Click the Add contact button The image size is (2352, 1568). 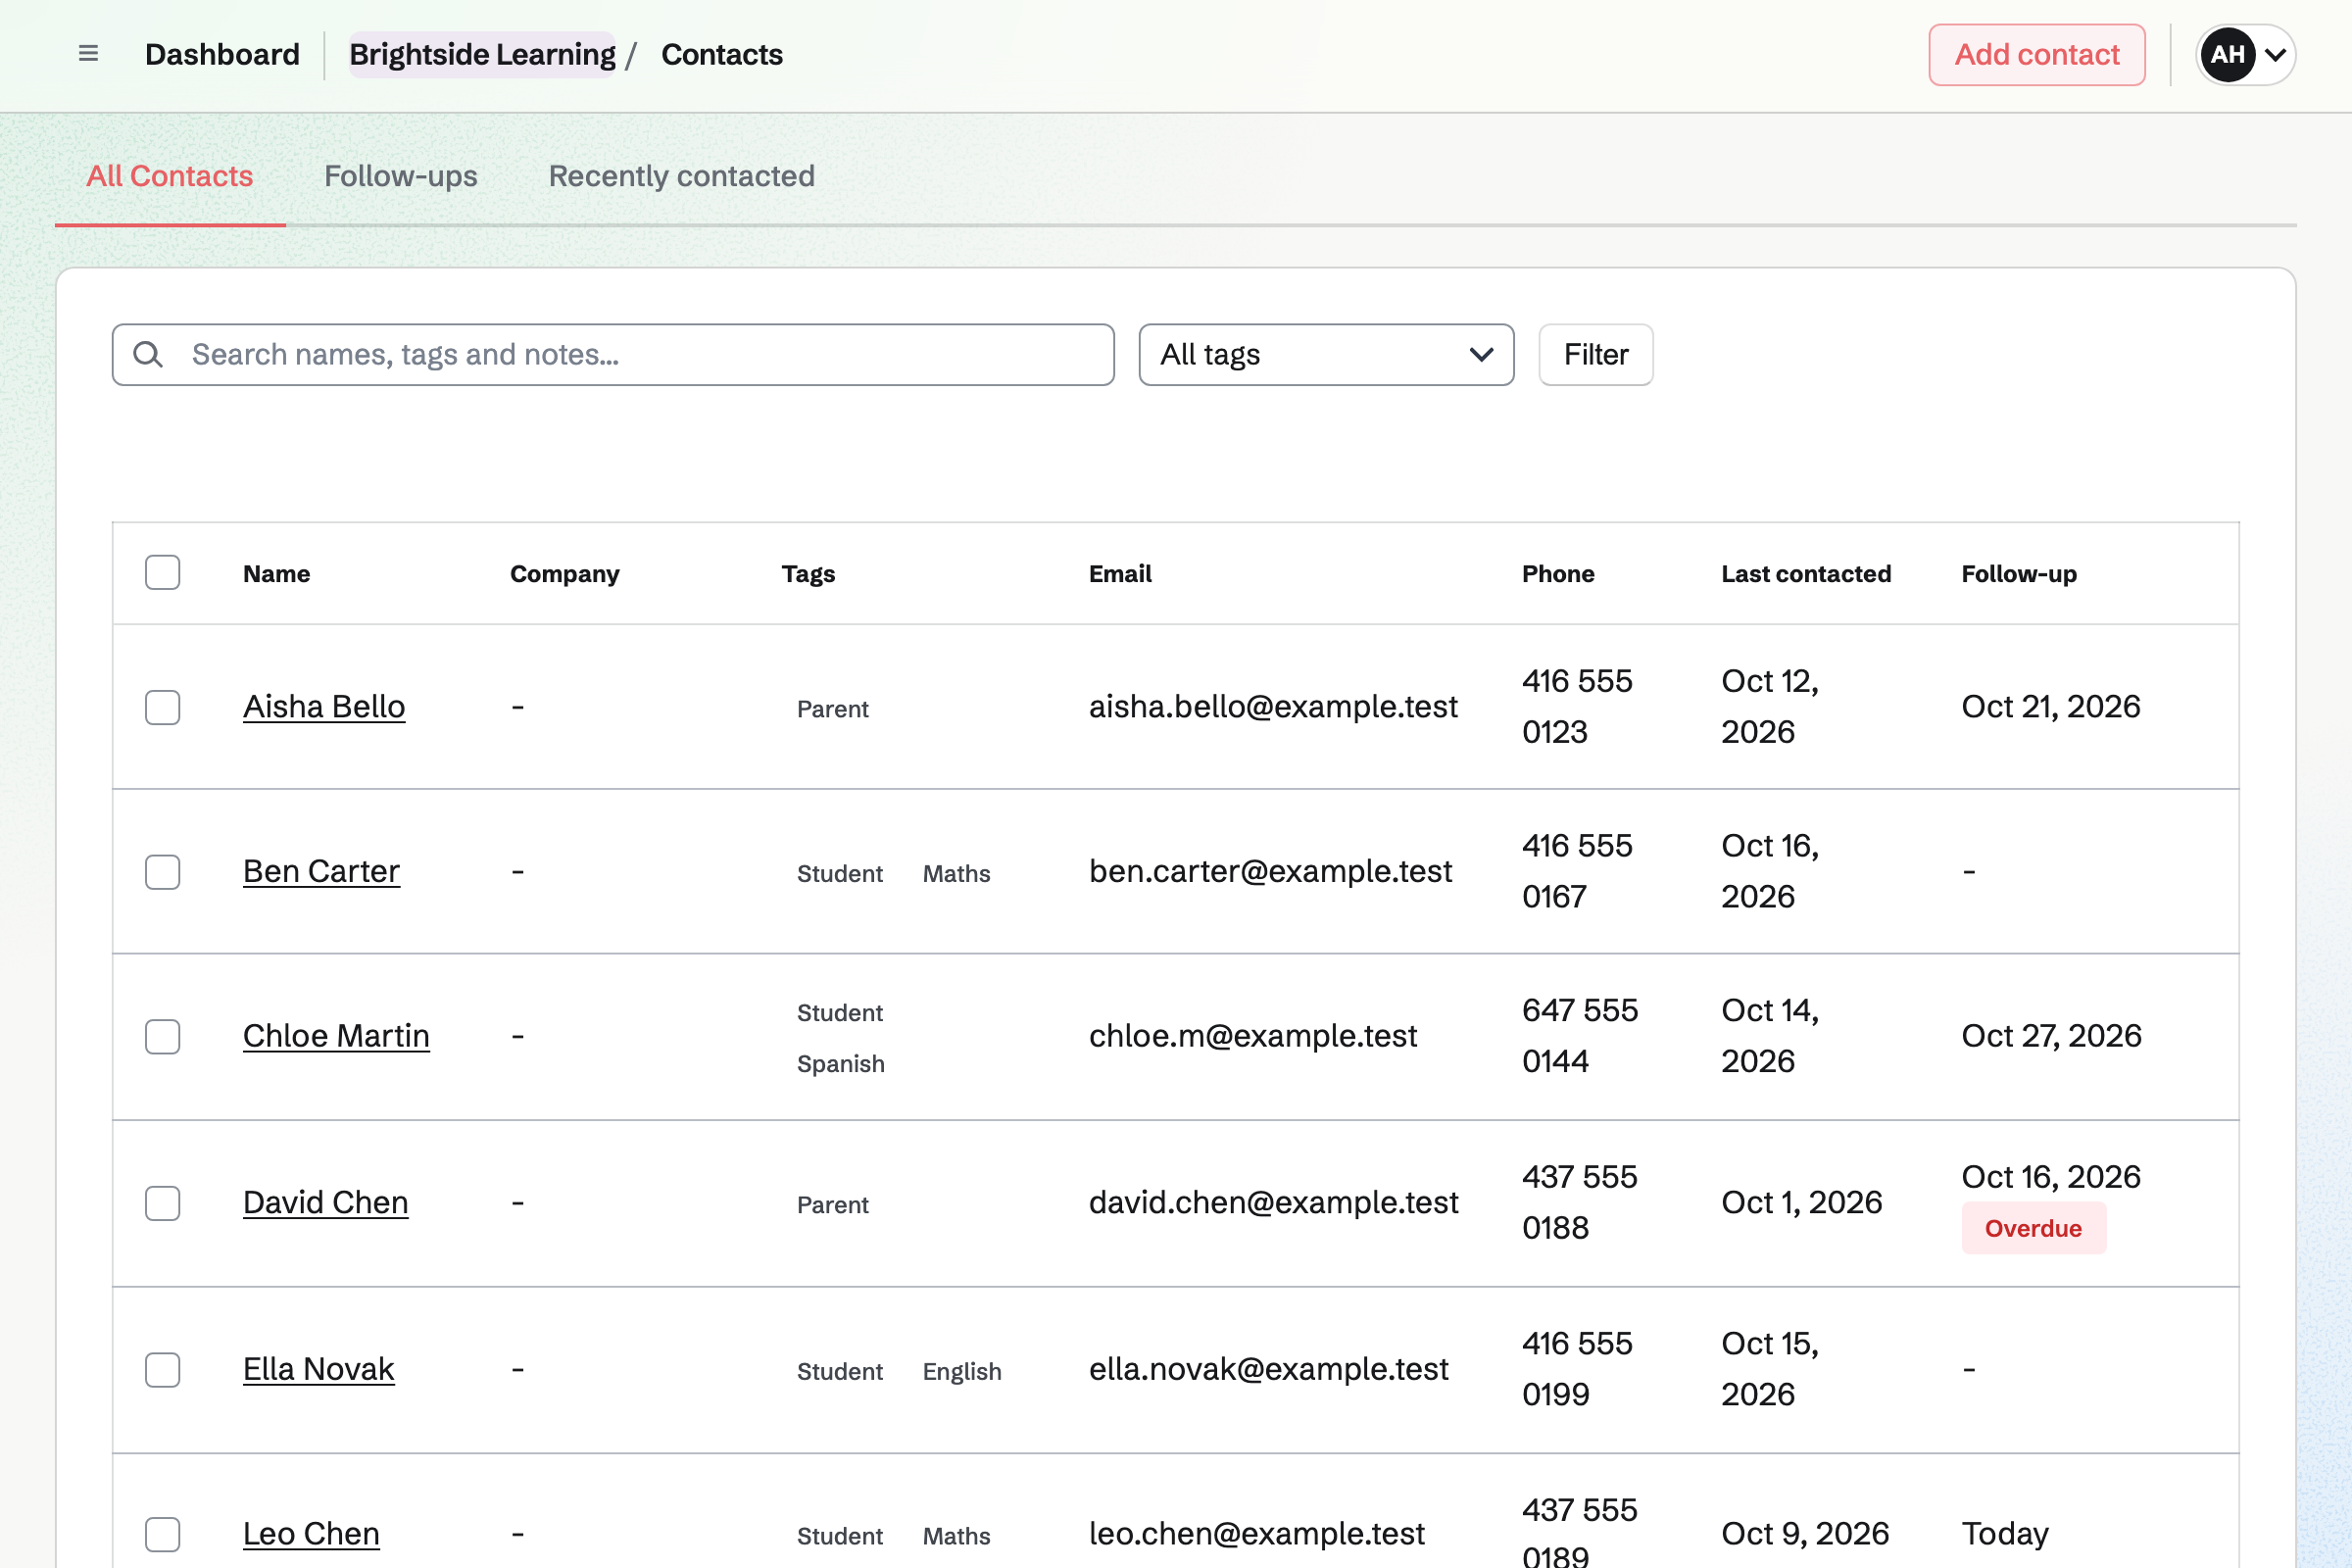[x=2037, y=54]
